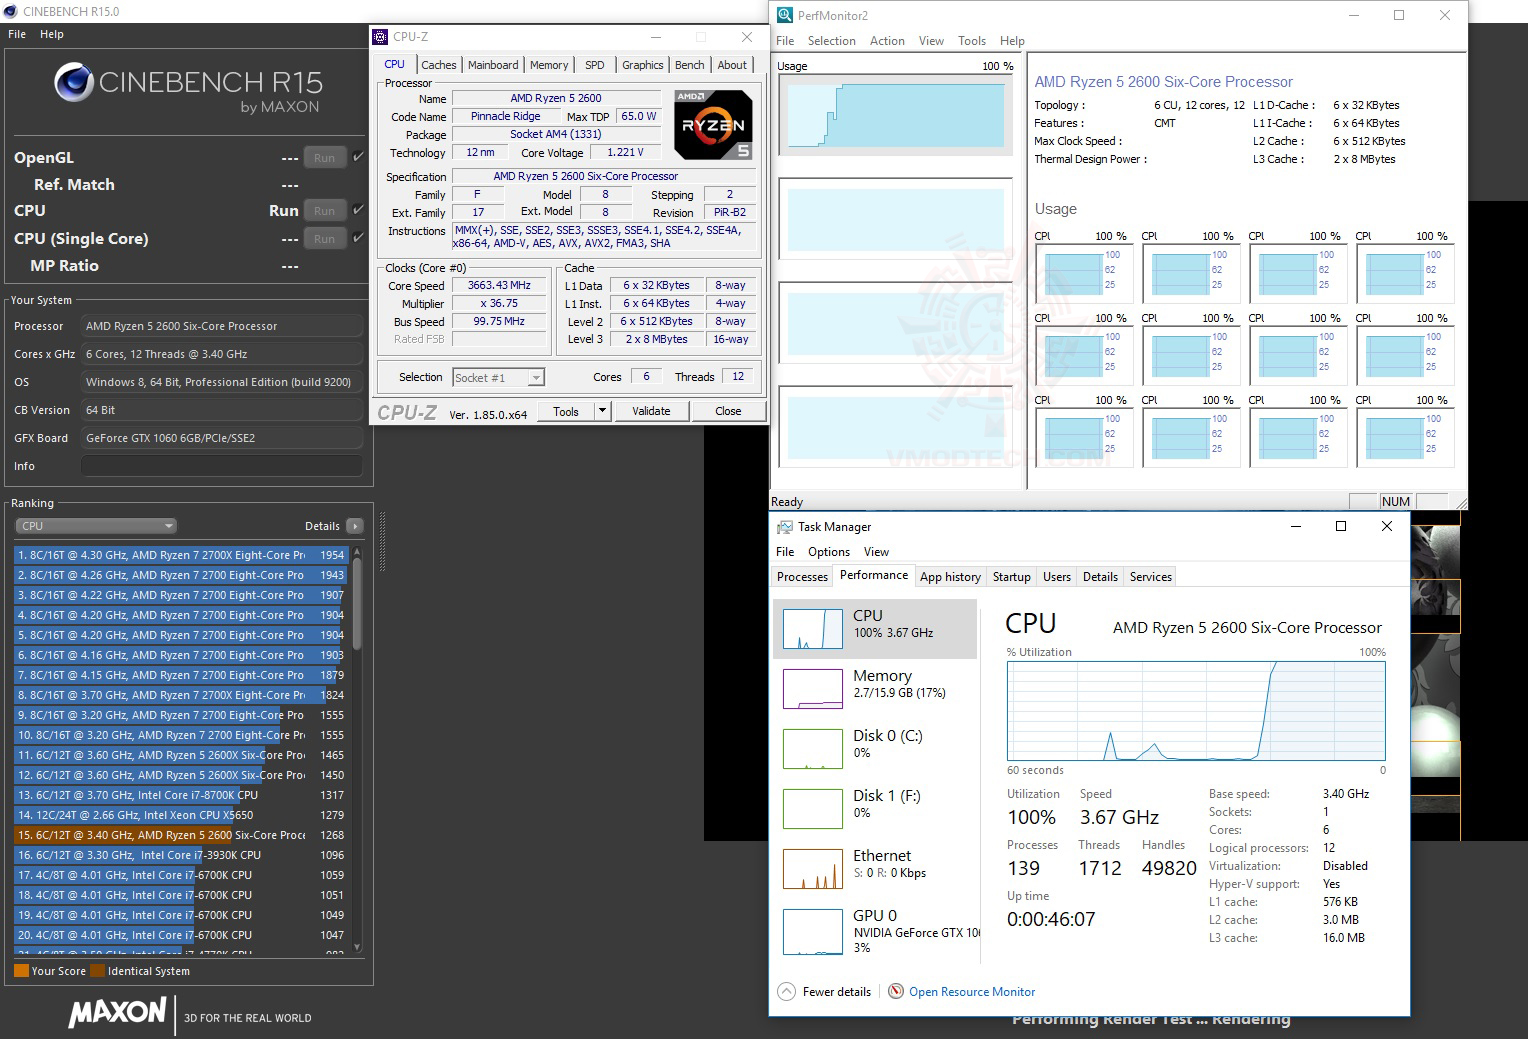
Task: Toggle the CPU test checkbox in Cinebench
Action: point(358,210)
